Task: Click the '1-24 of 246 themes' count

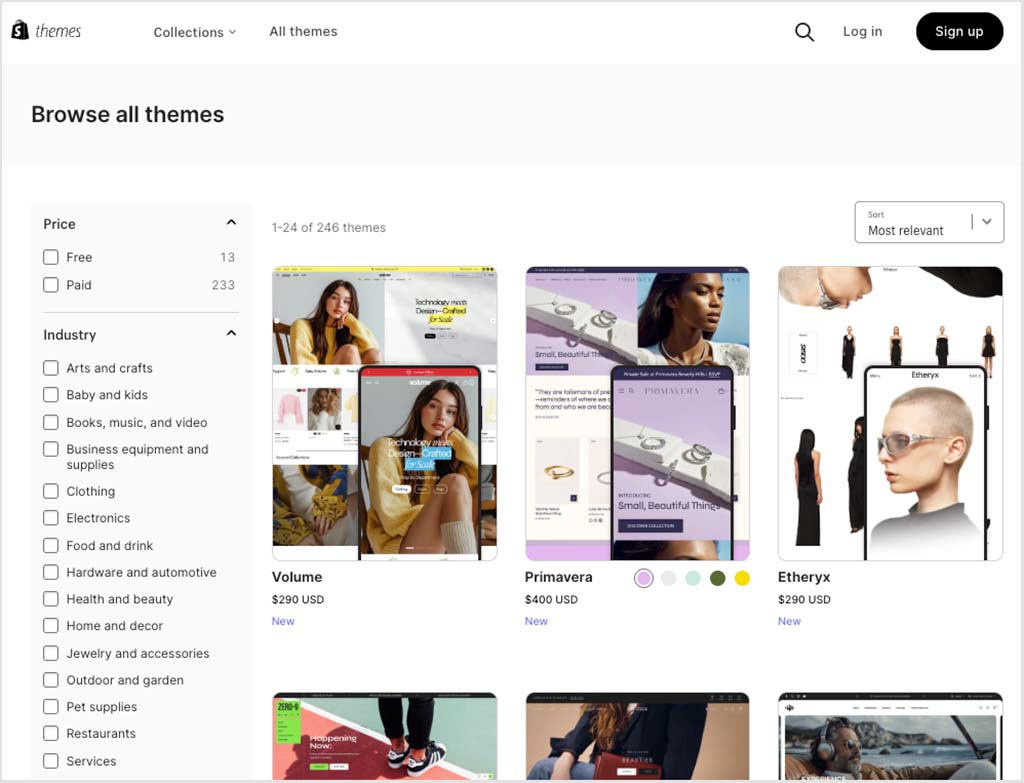Action: [x=328, y=227]
